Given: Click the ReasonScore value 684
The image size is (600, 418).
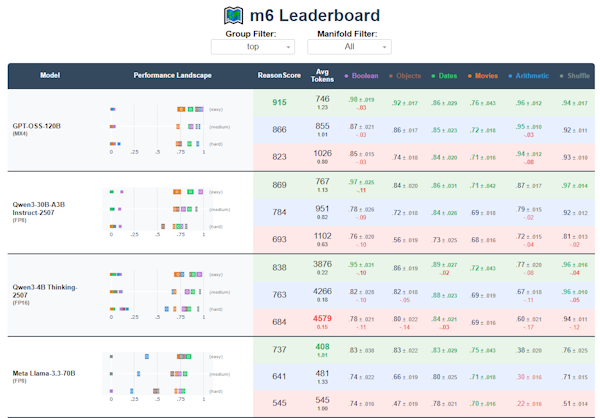Looking at the screenshot, I should point(279,322).
